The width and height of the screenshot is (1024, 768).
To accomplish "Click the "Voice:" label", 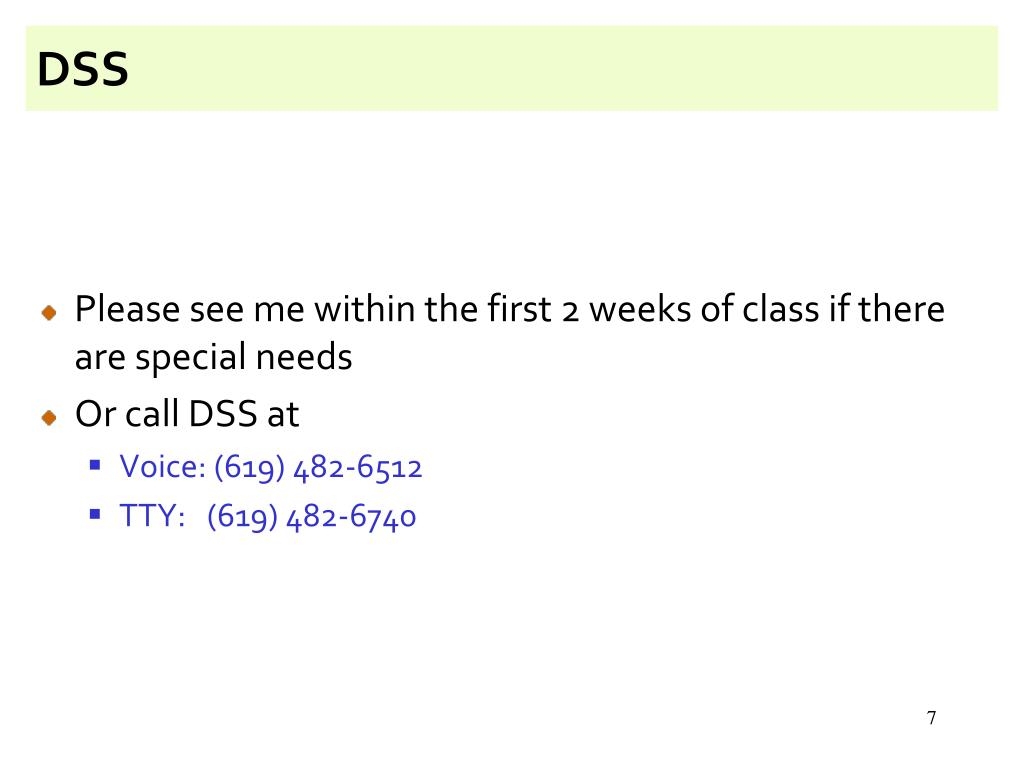I will click(163, 467).
